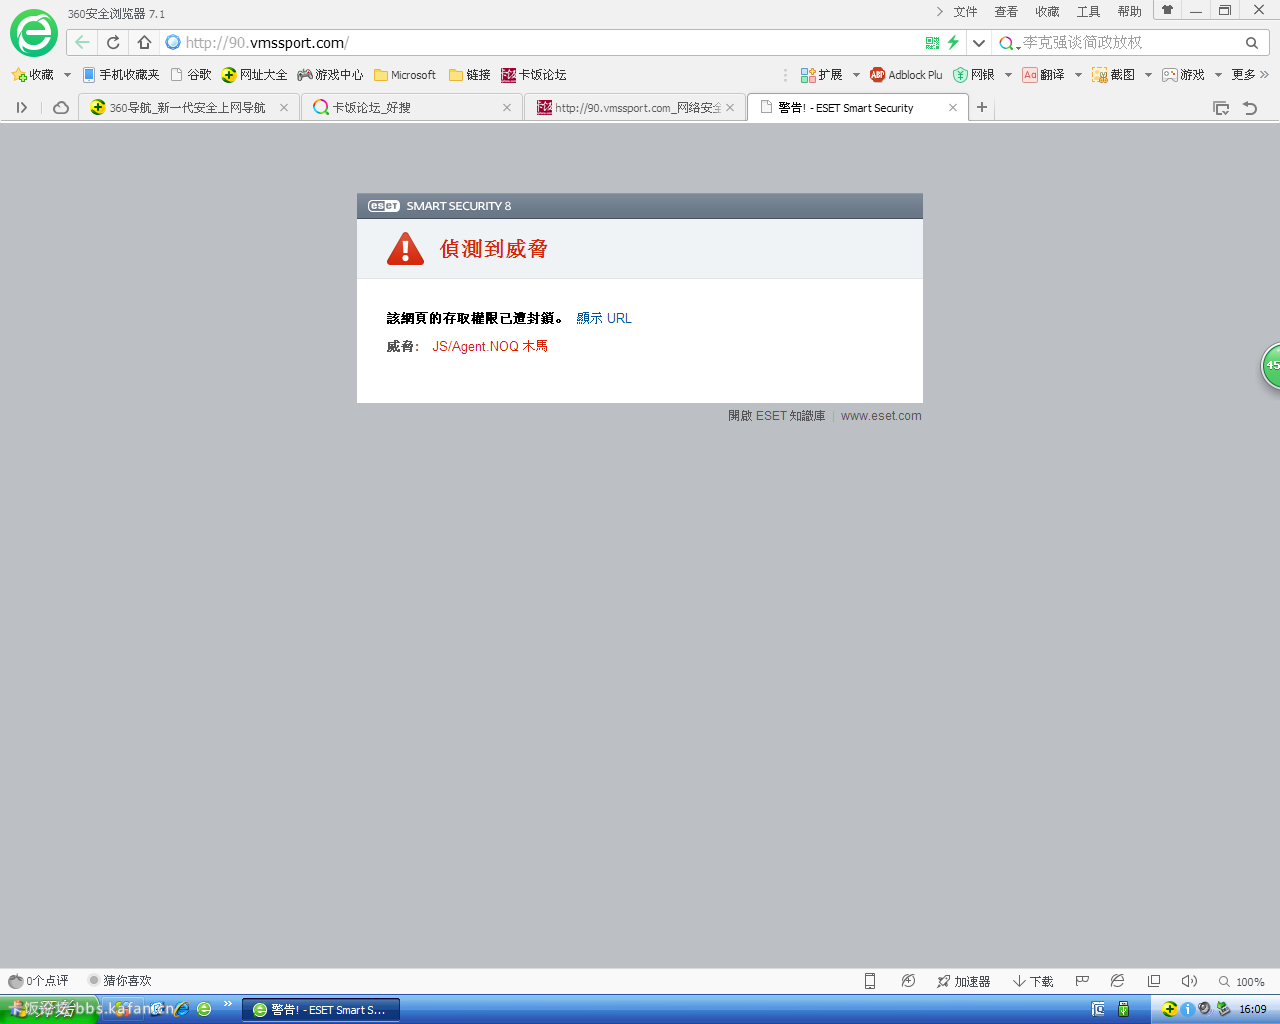Open the 游戏中心 bookmark
The width and height of the screenshot is (1280, 1024).
330,75
